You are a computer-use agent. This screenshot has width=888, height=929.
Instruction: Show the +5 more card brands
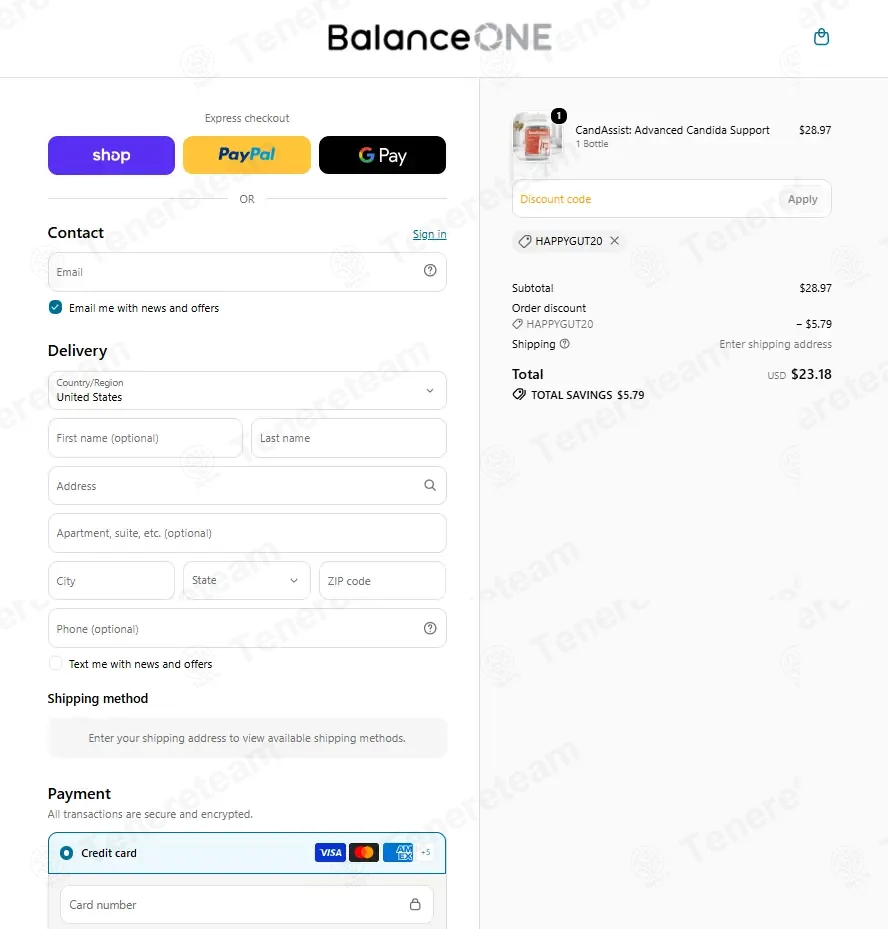point(425,853)
